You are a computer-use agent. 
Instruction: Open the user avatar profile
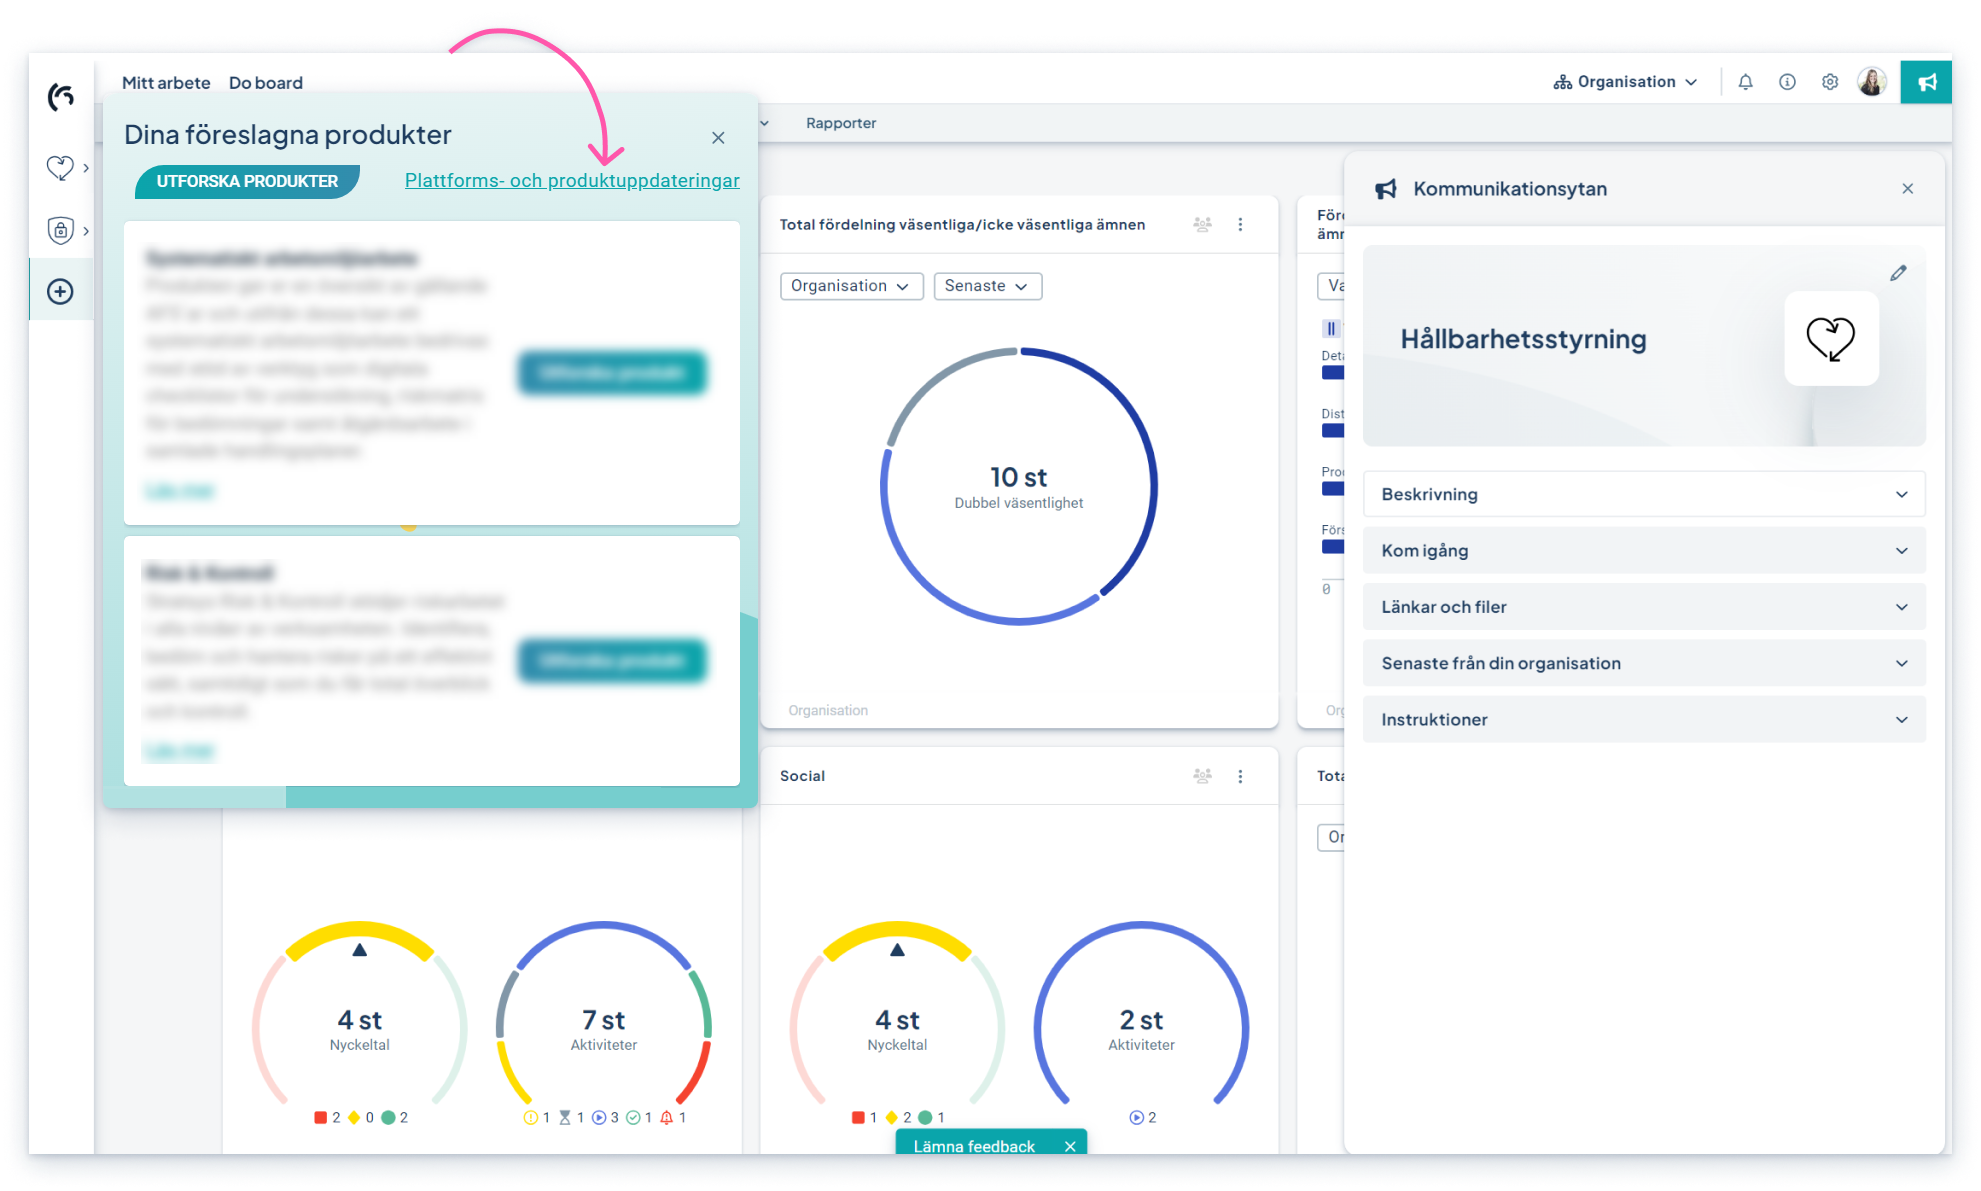click(1872, 82)
